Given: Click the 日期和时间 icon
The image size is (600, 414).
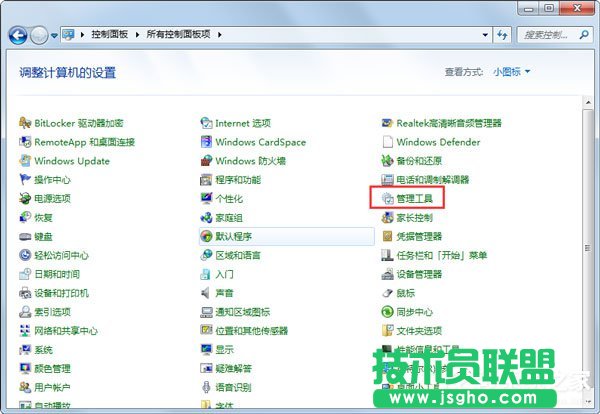Looking at the screenshot, I should tap(25, 274).
